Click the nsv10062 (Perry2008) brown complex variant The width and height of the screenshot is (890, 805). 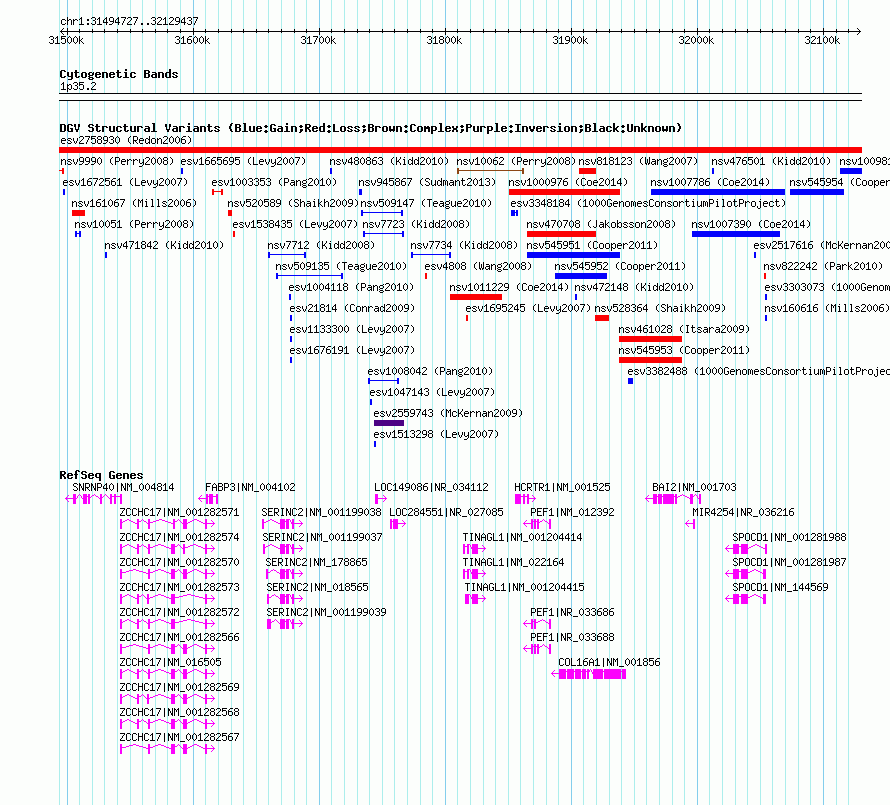[x=490, y=170]
